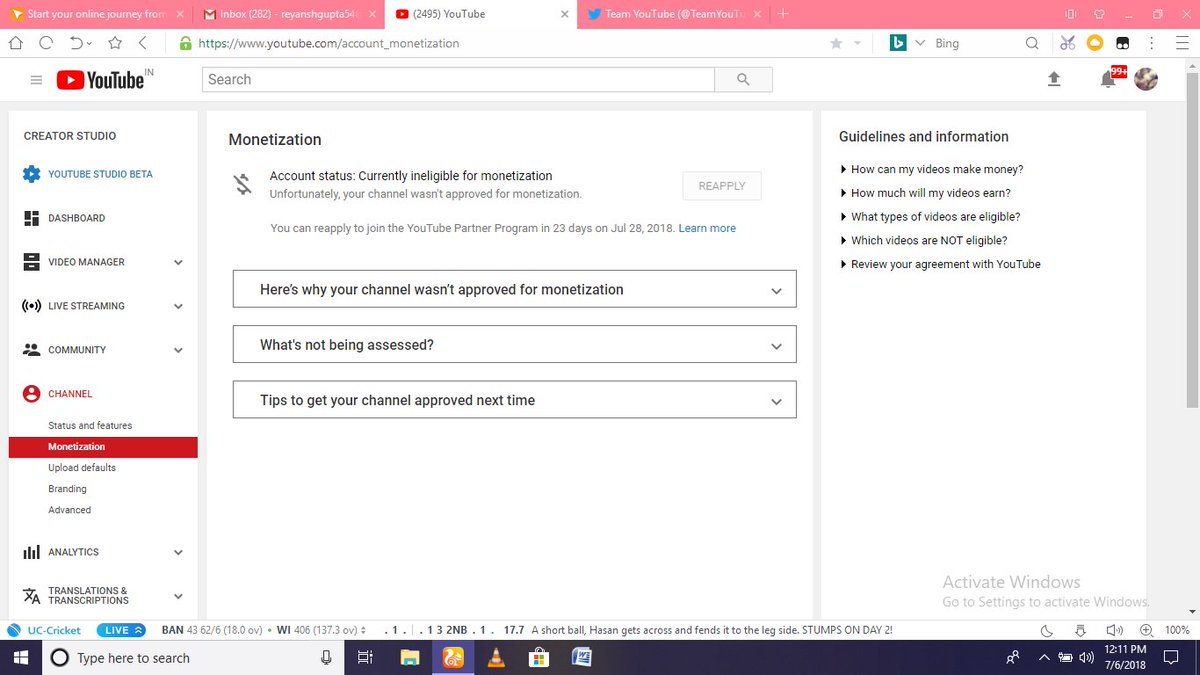Reload the page with refresh icon

coord(46,43)
